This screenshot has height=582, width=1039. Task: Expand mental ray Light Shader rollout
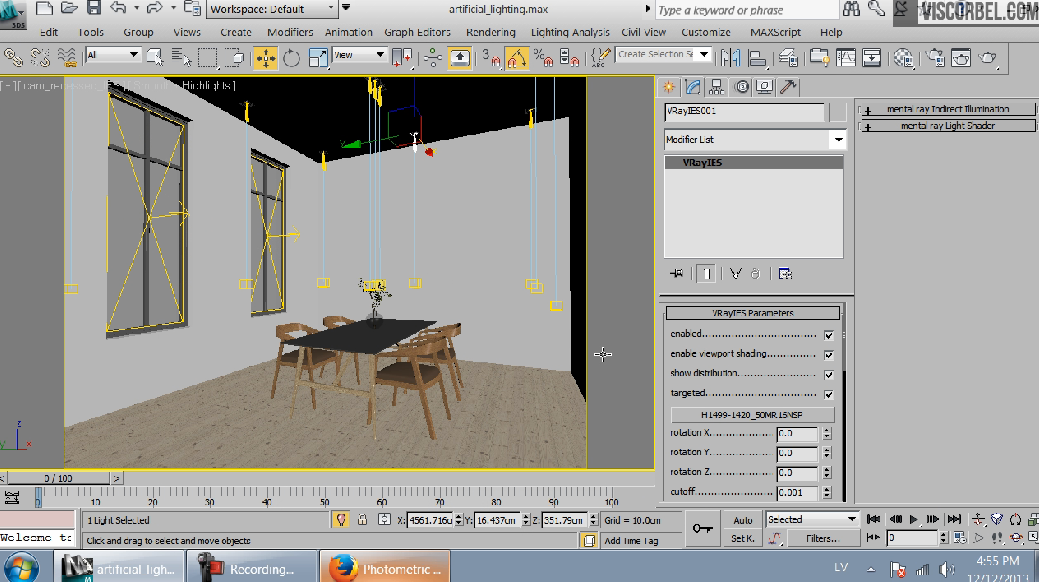(x=947, y=126)
